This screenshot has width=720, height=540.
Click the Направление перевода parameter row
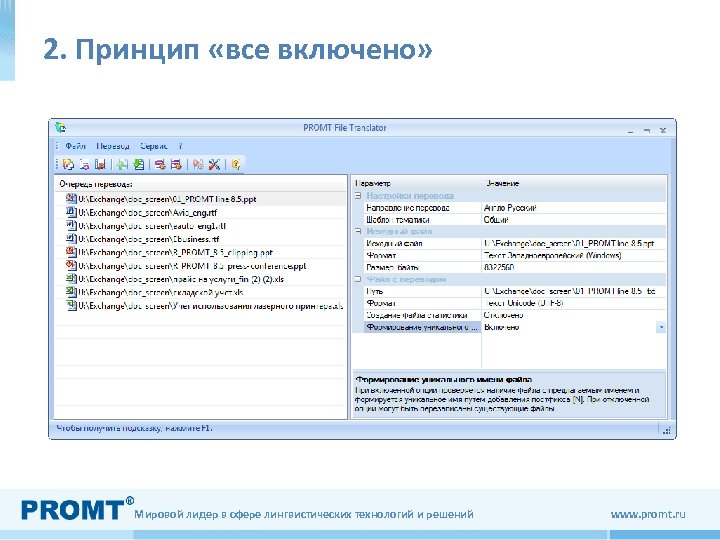tap(509, 208)
